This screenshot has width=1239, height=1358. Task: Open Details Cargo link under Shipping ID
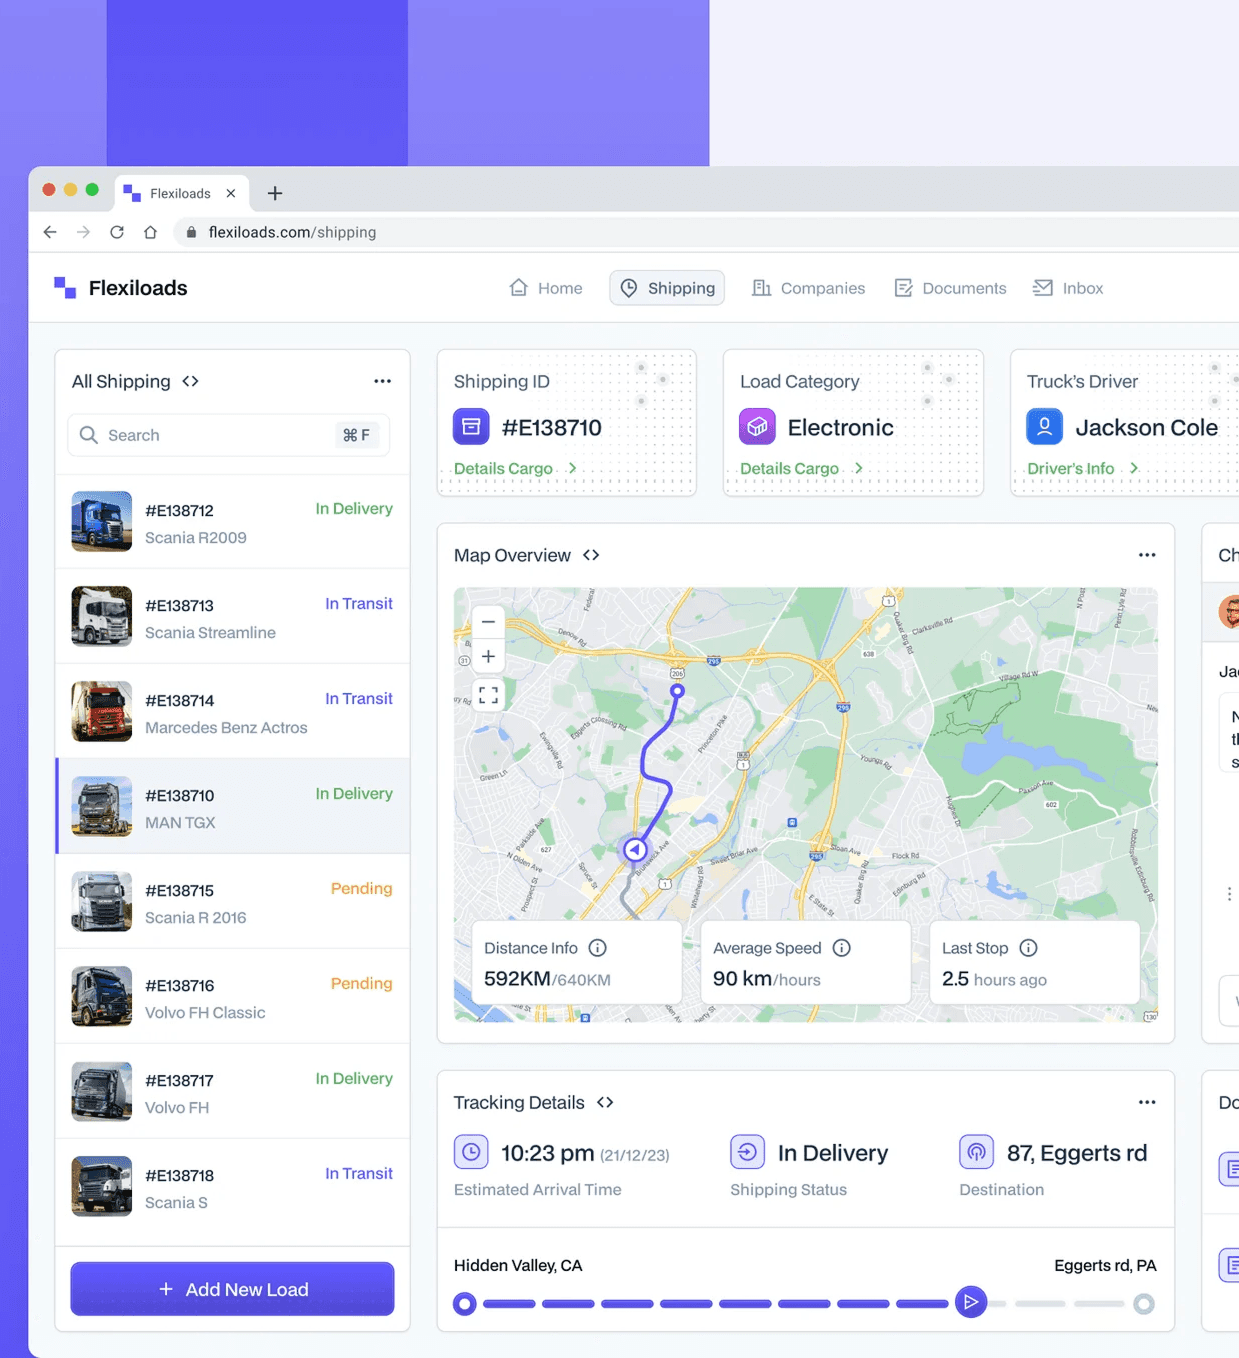pyautogui.click(x=515, y=468)
